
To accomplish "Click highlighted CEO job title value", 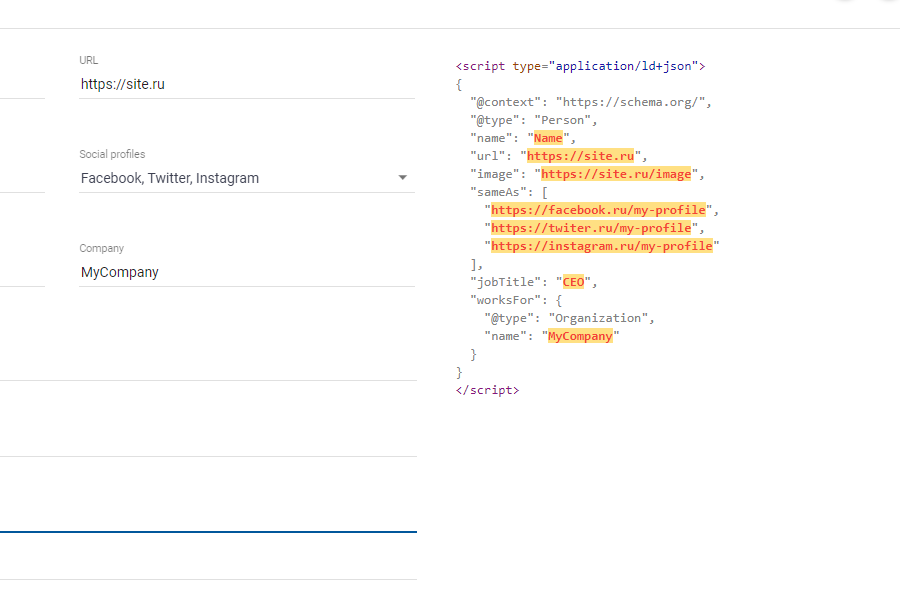I will coord(573,282).
